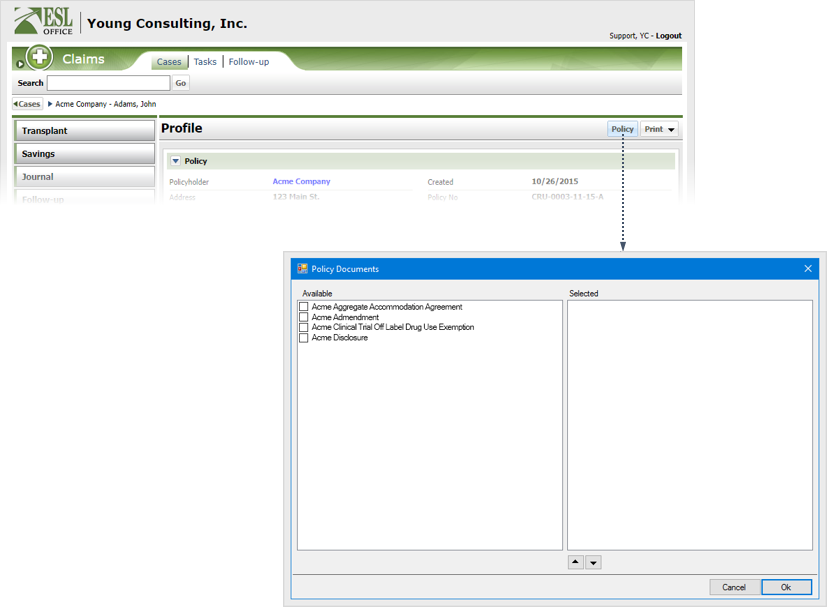Collapse the Policy section expander
Viewport: 827px width, 607px height.
(175, 161)
